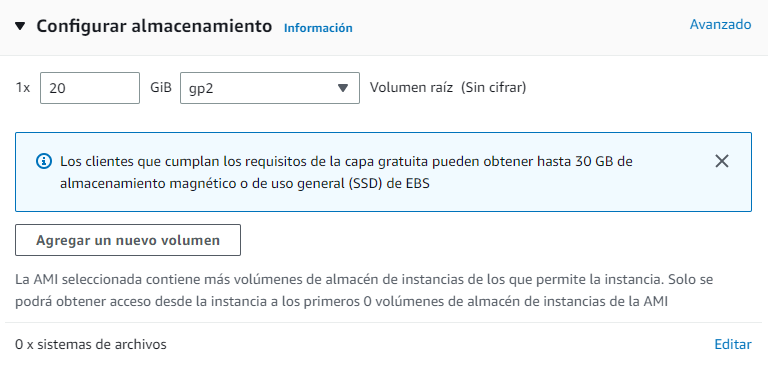Click the Configurar almacenamiento heading text
The height and width of the screenshot is (366, 768).
pos(154,26)
